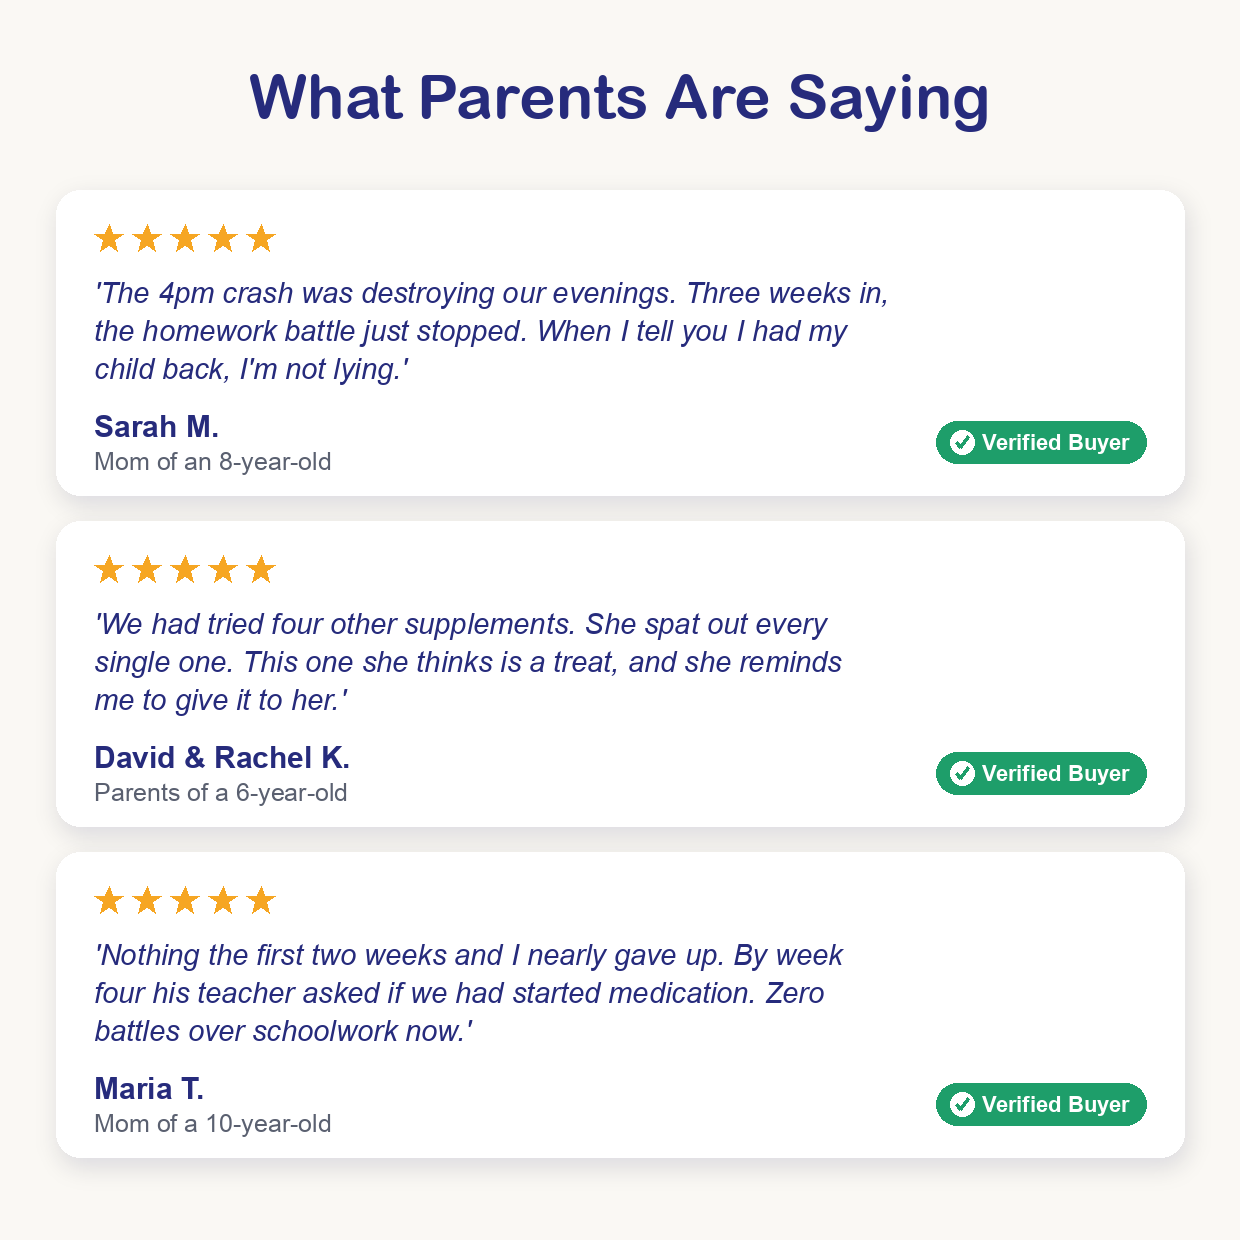Click the first star in Maria T.'s review
The width and height of the screenshot is (1240, 1240).
click(109, 900)
